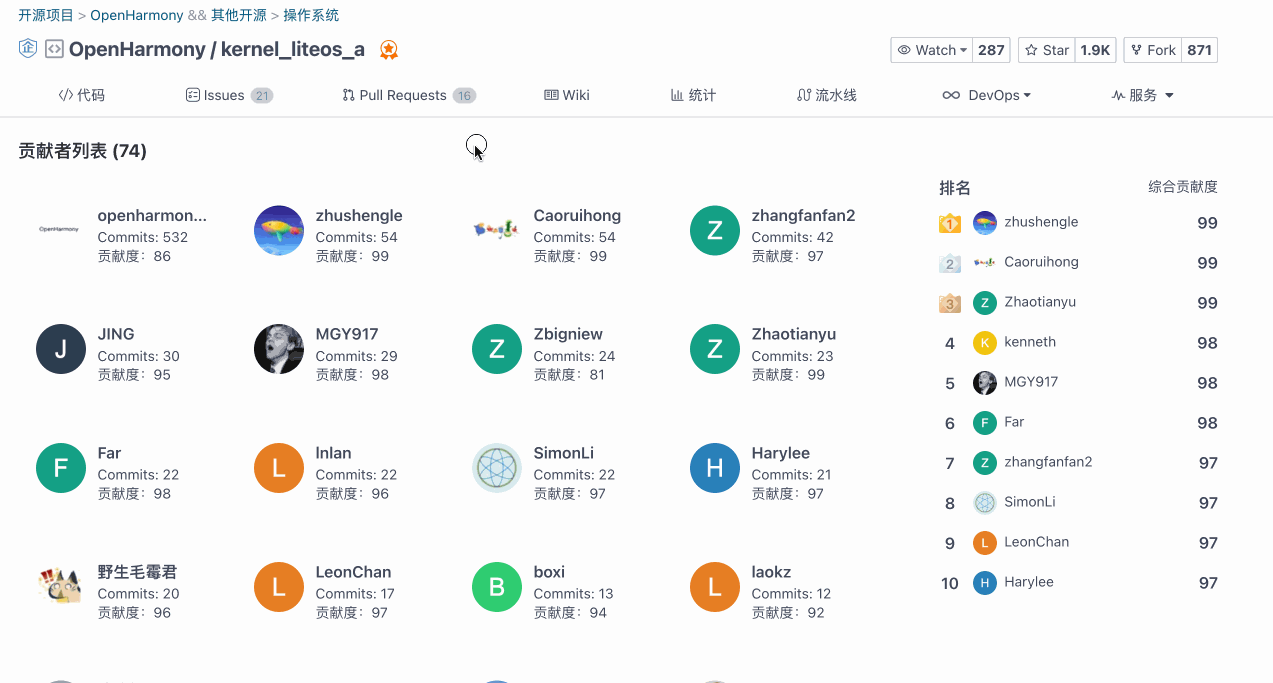Expand the 服务 dropdown menu
The width and height of the screenshot is (1273, 683).
tap(1143, 95)
